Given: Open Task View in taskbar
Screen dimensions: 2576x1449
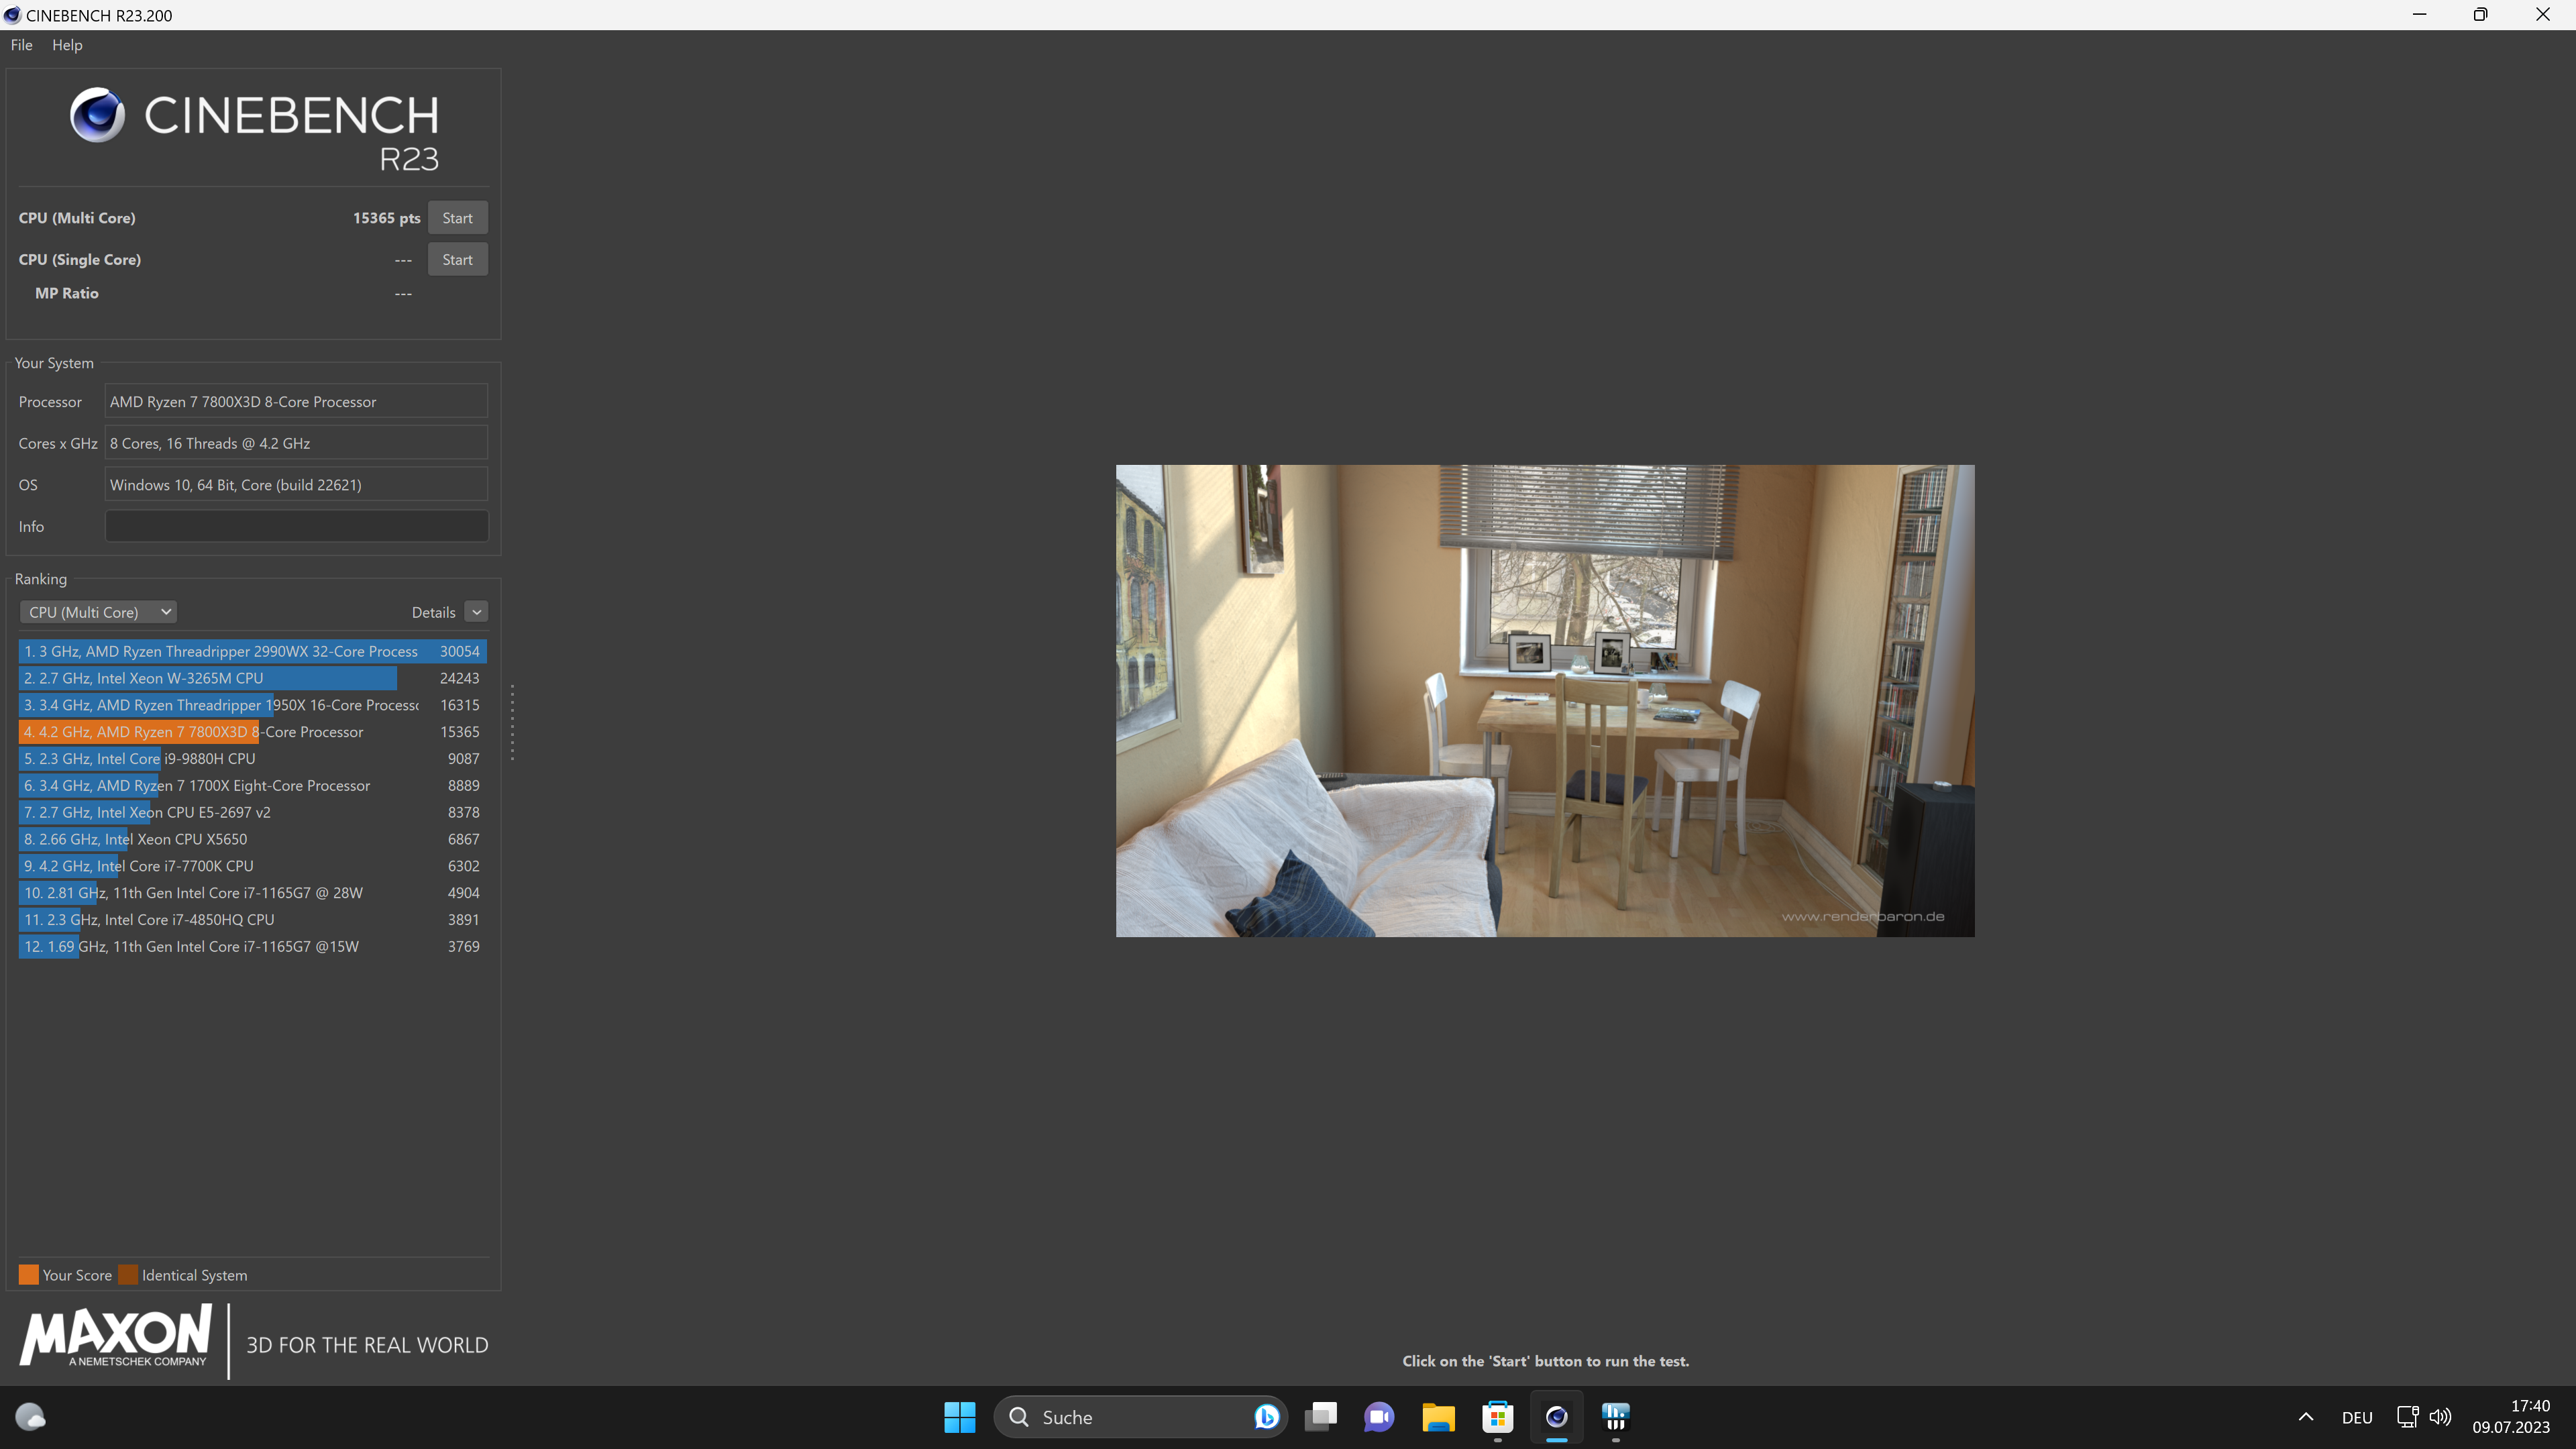Looking at the screenshot, I should 1320,1416.
